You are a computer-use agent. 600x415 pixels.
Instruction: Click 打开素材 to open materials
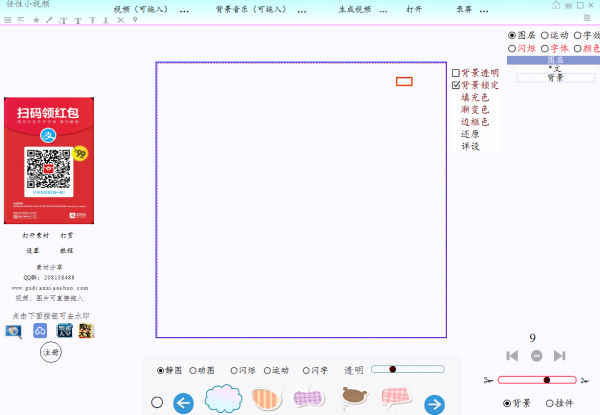(36, 235)
